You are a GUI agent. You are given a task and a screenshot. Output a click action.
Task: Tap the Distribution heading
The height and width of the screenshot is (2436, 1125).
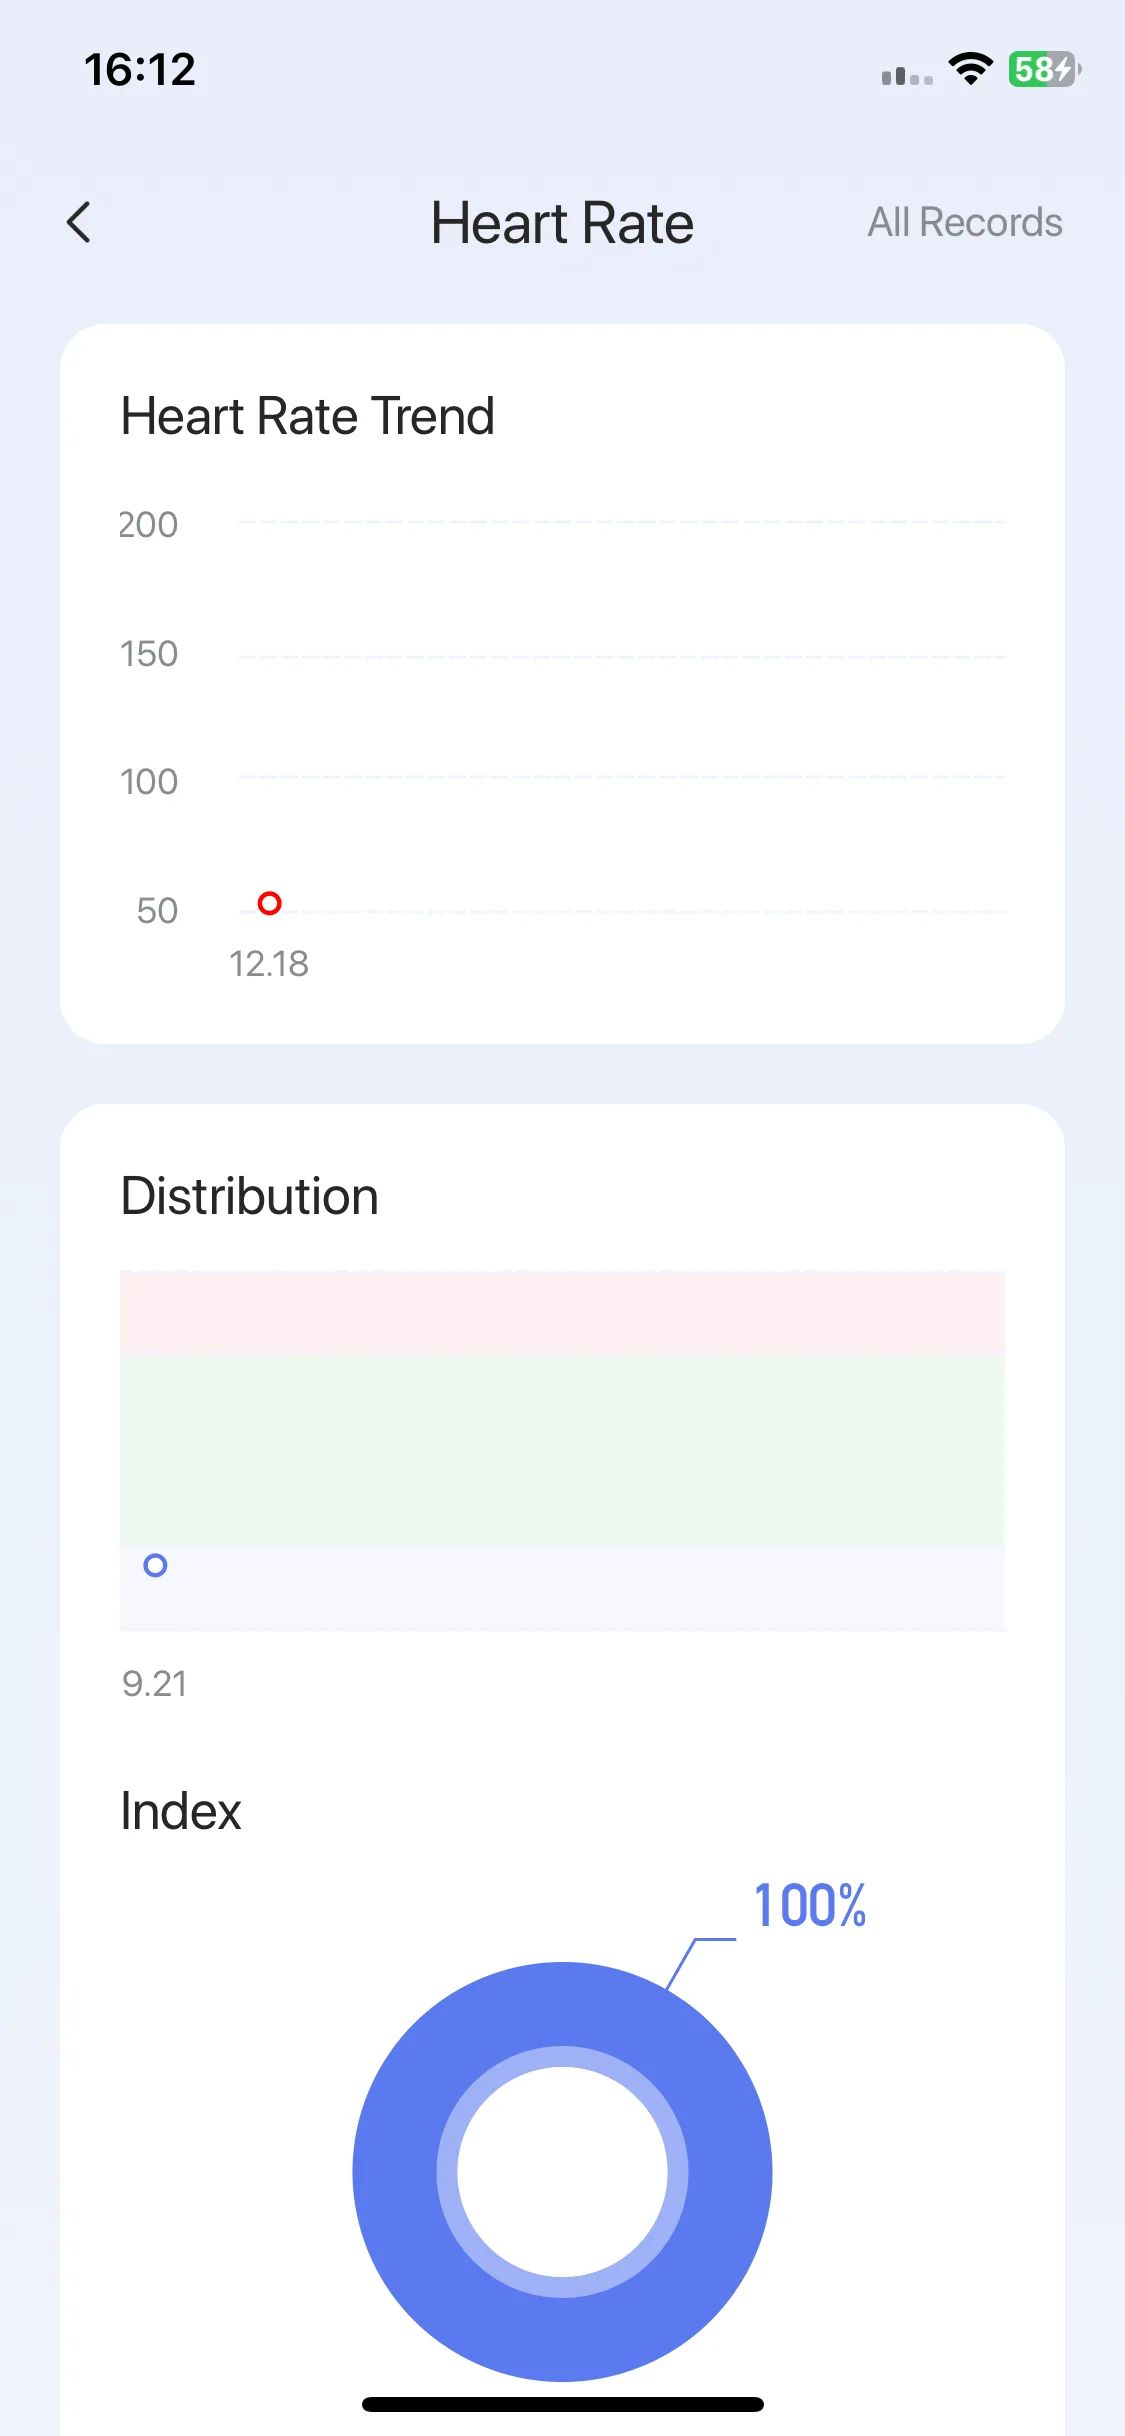tap(250, 1196)
